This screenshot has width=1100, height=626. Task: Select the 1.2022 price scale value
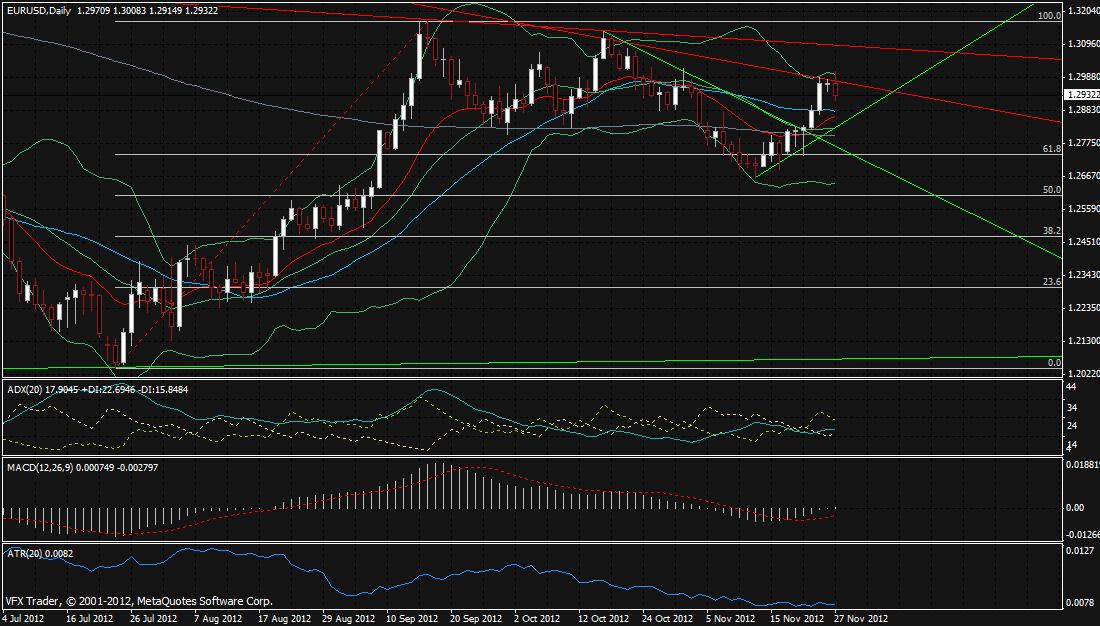click(x=1081, y=373)
